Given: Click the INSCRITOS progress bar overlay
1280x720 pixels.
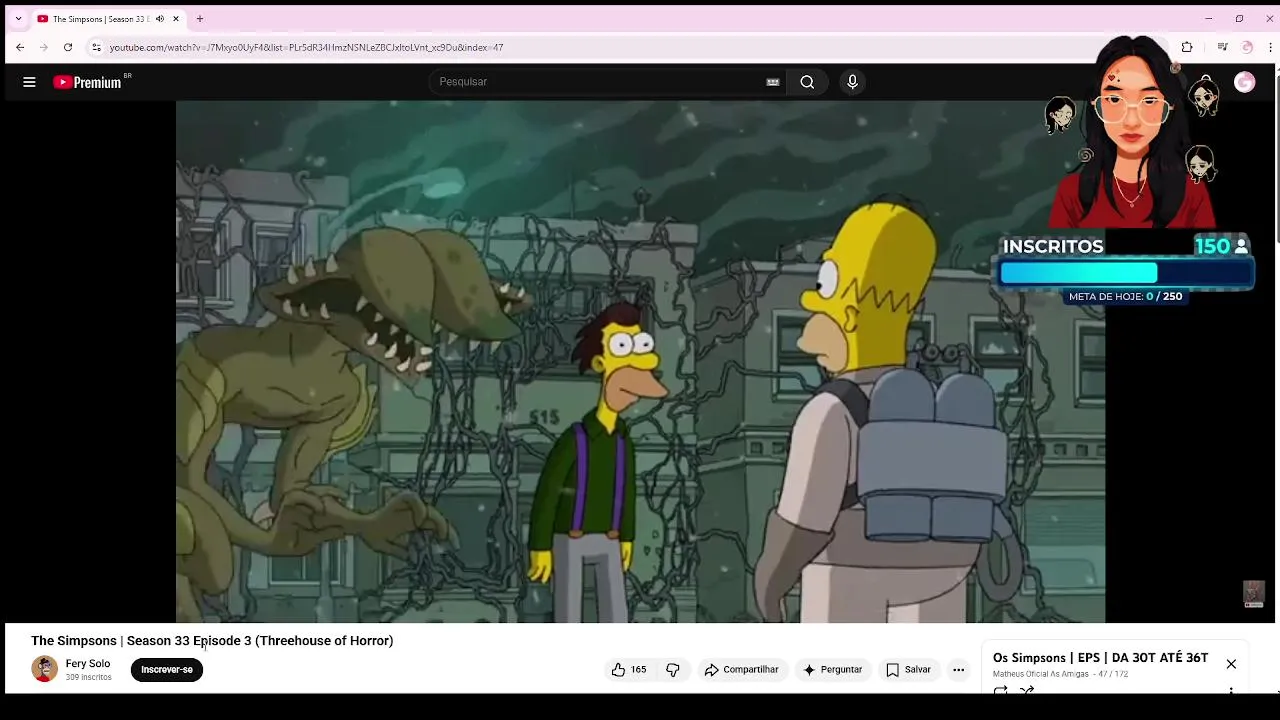Looking at the screenshot, I should click(1126, 273).
